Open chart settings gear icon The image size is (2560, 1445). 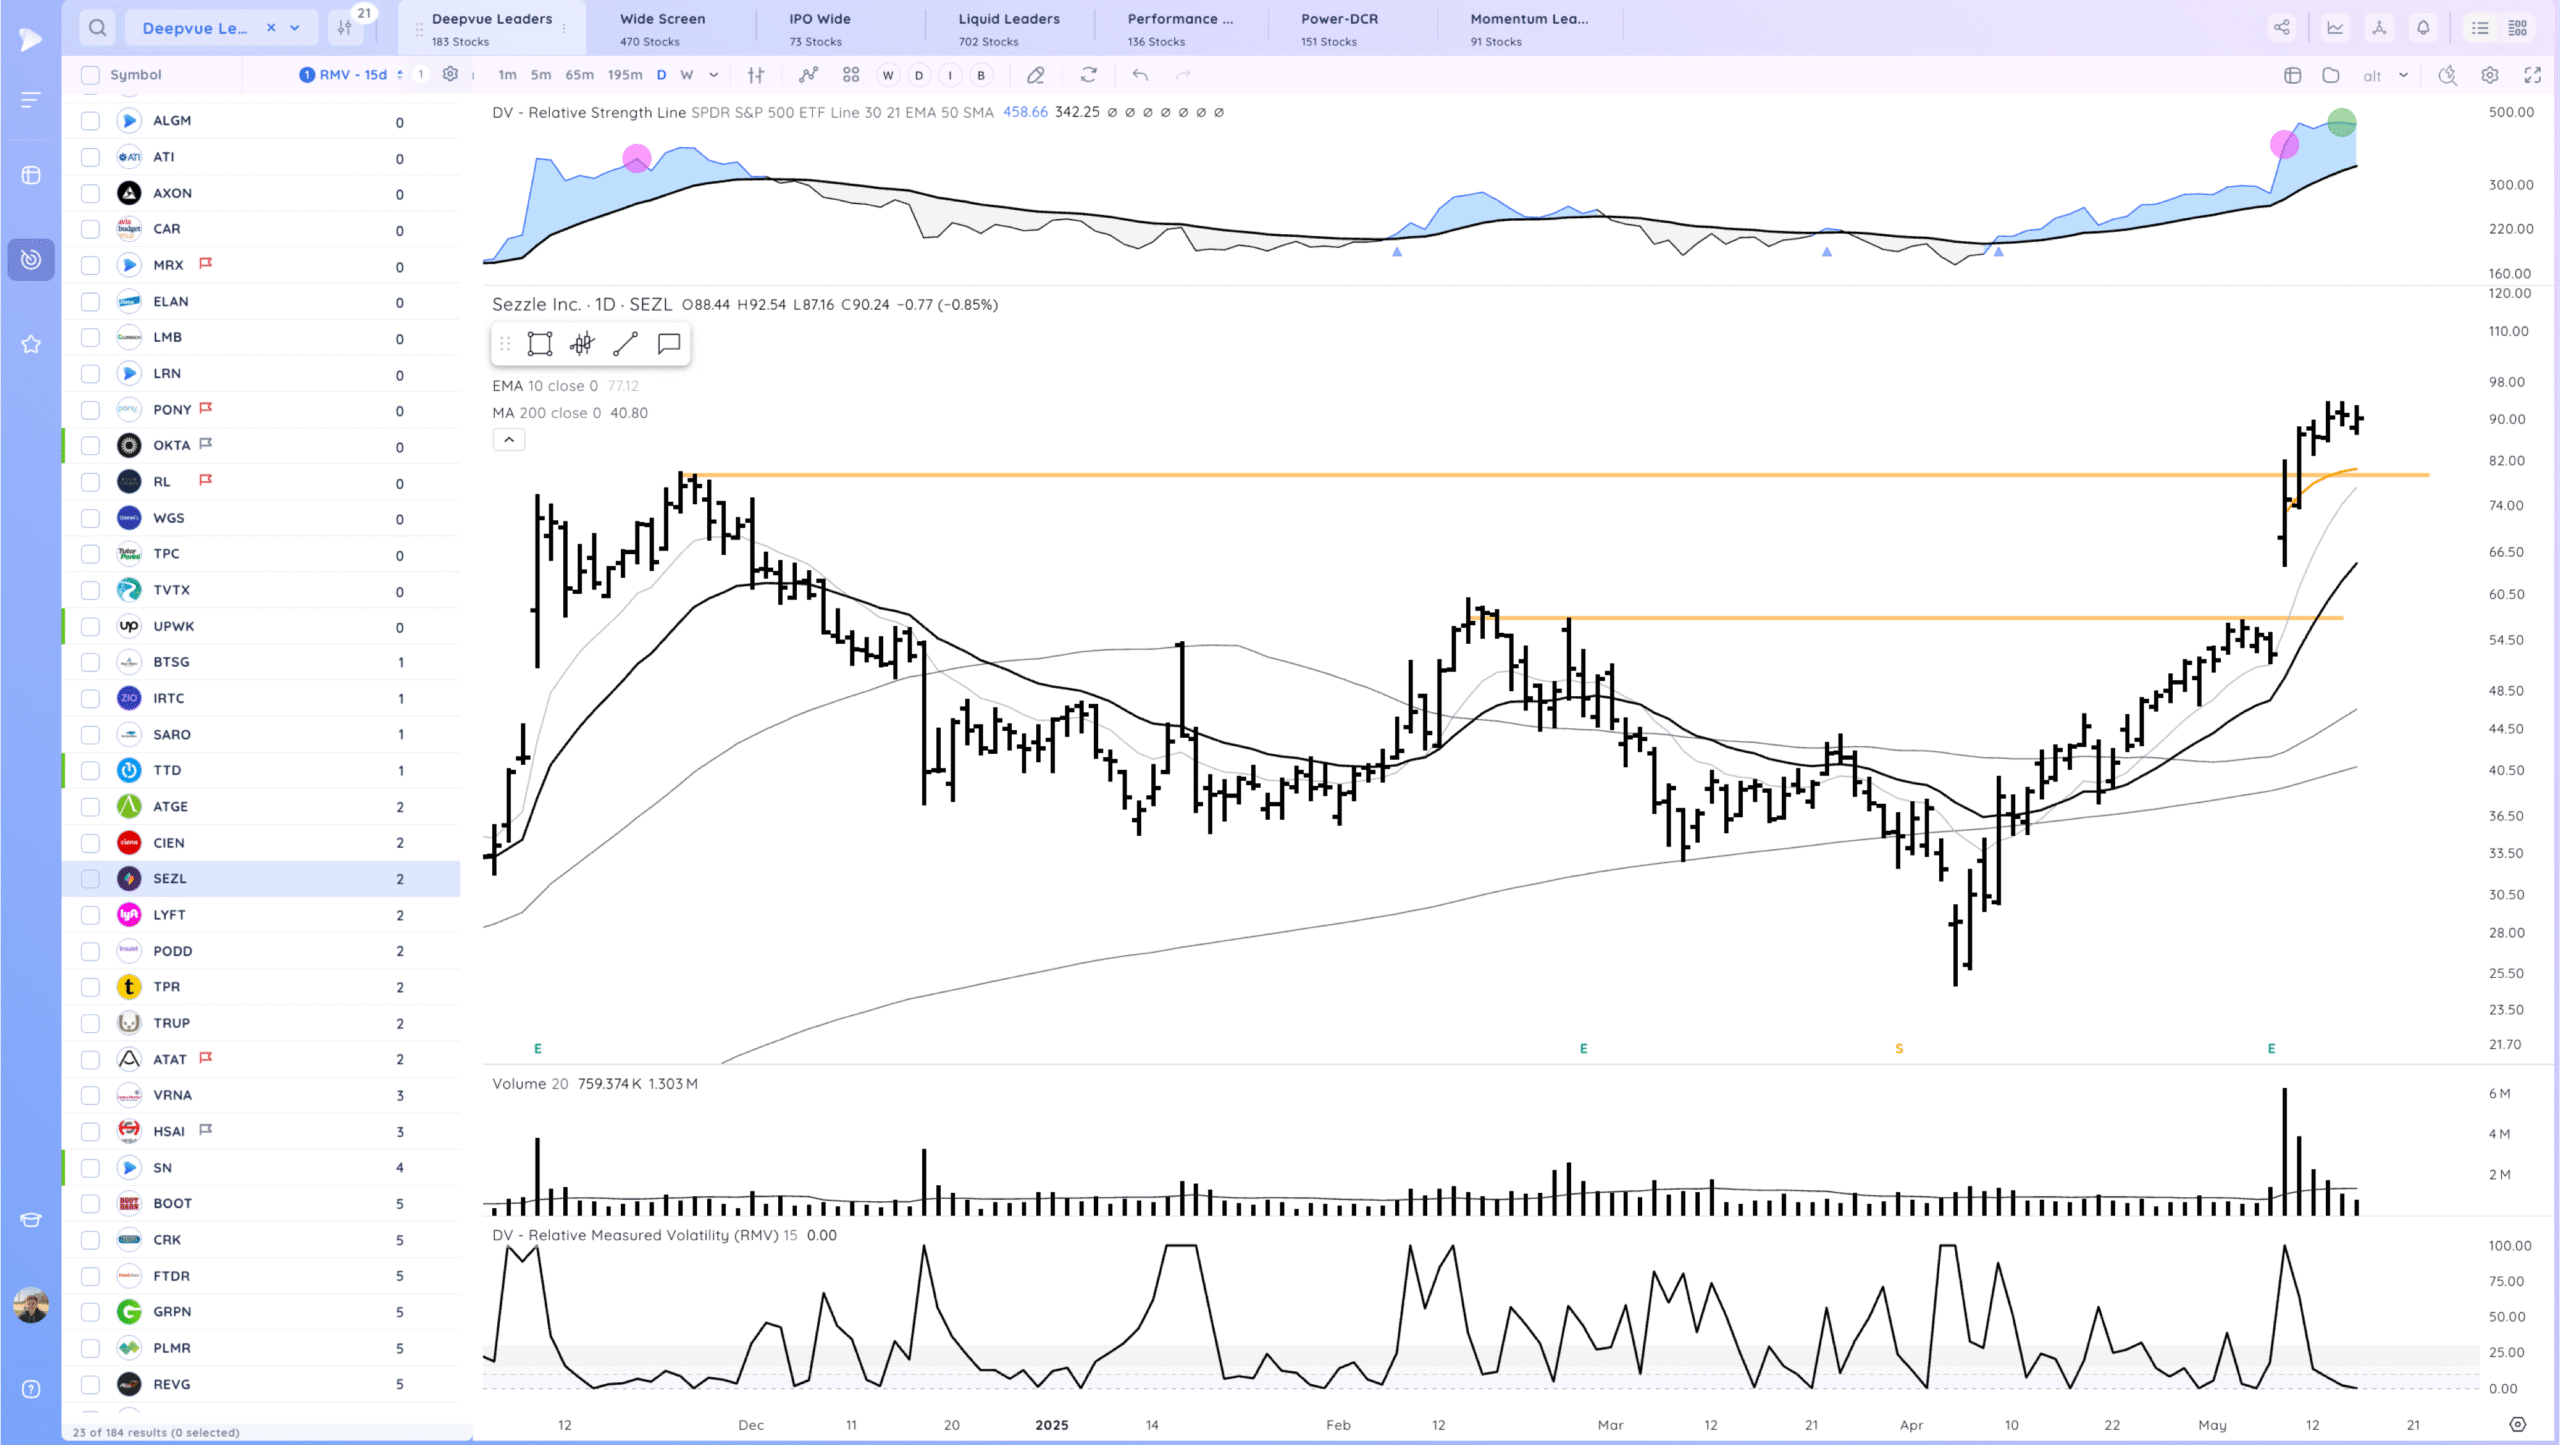pos(2490,75)
